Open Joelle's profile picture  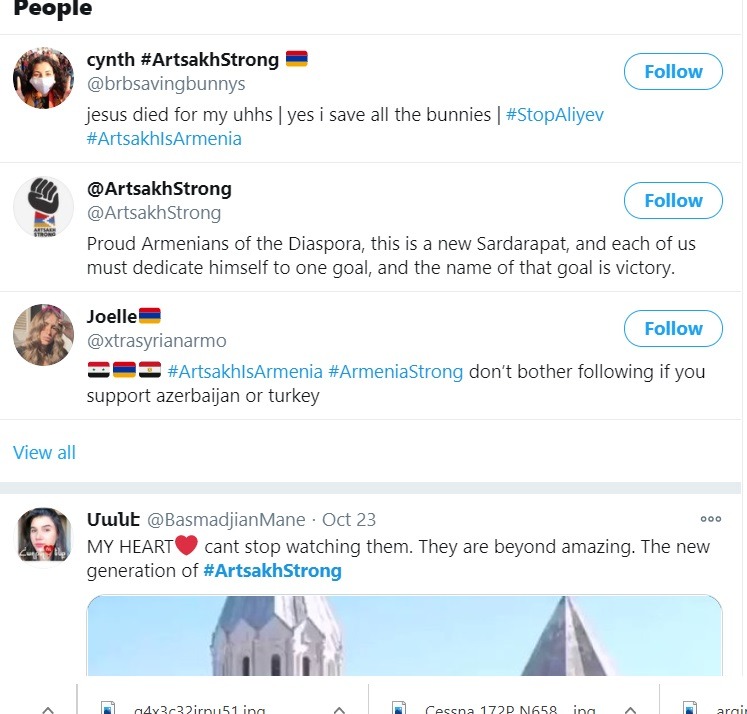(x=43, y=335)
